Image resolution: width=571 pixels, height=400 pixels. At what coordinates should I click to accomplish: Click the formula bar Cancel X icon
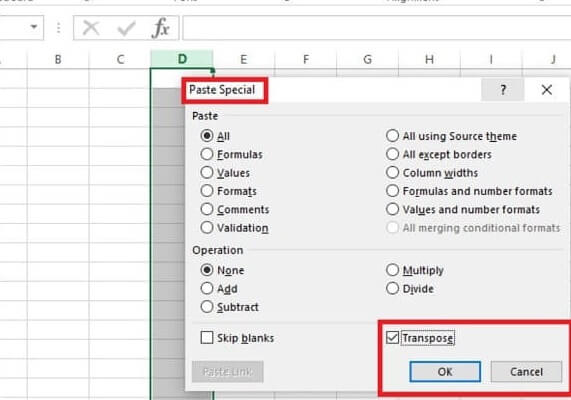coord(91,28)
